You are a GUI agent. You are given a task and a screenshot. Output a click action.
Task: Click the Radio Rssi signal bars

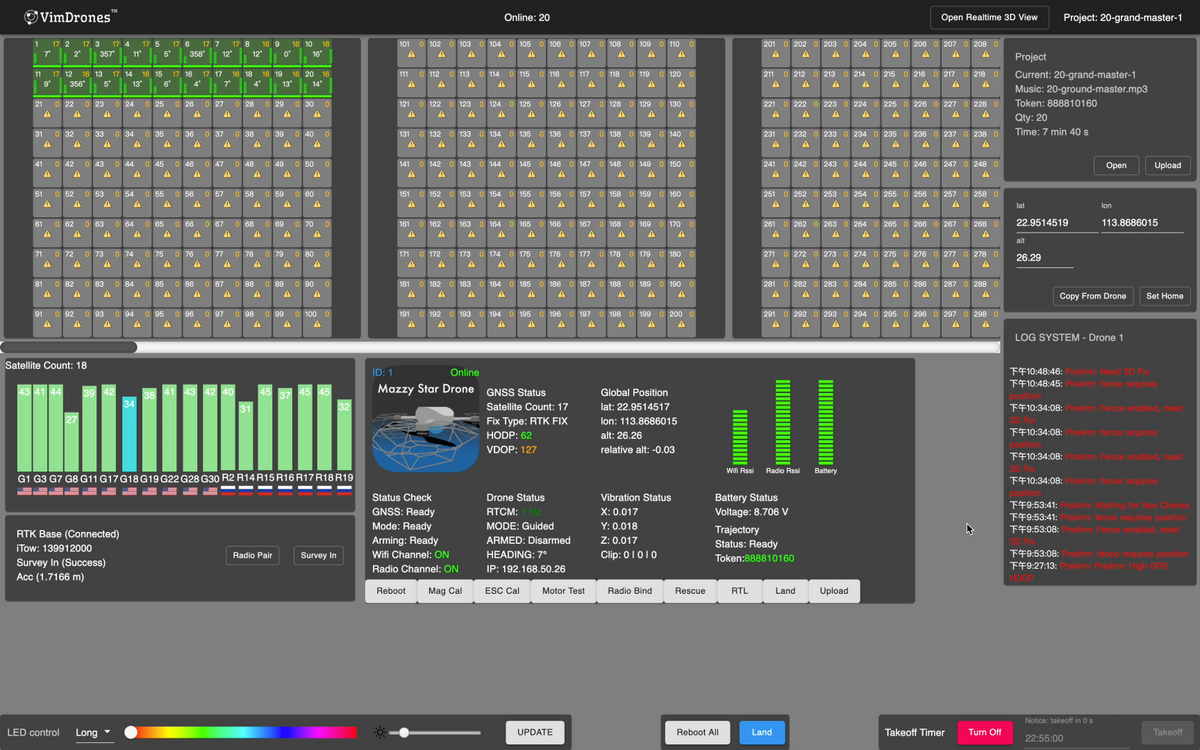pyautogui.click(x=783, y=422)
